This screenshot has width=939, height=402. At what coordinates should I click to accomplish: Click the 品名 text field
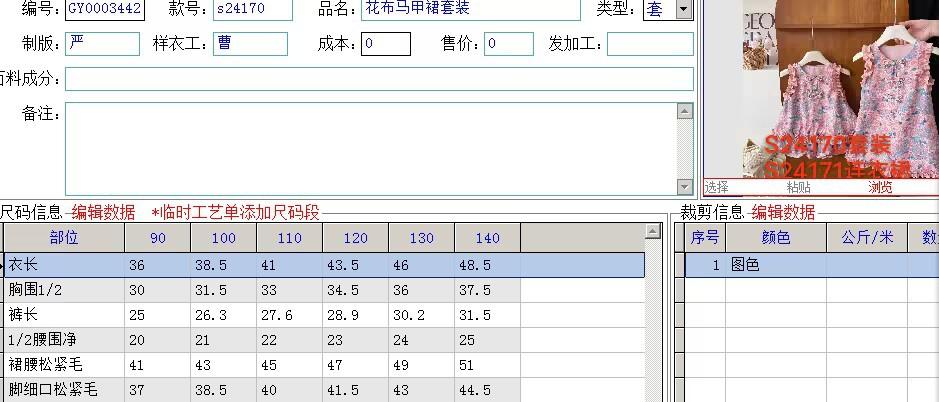470,10
